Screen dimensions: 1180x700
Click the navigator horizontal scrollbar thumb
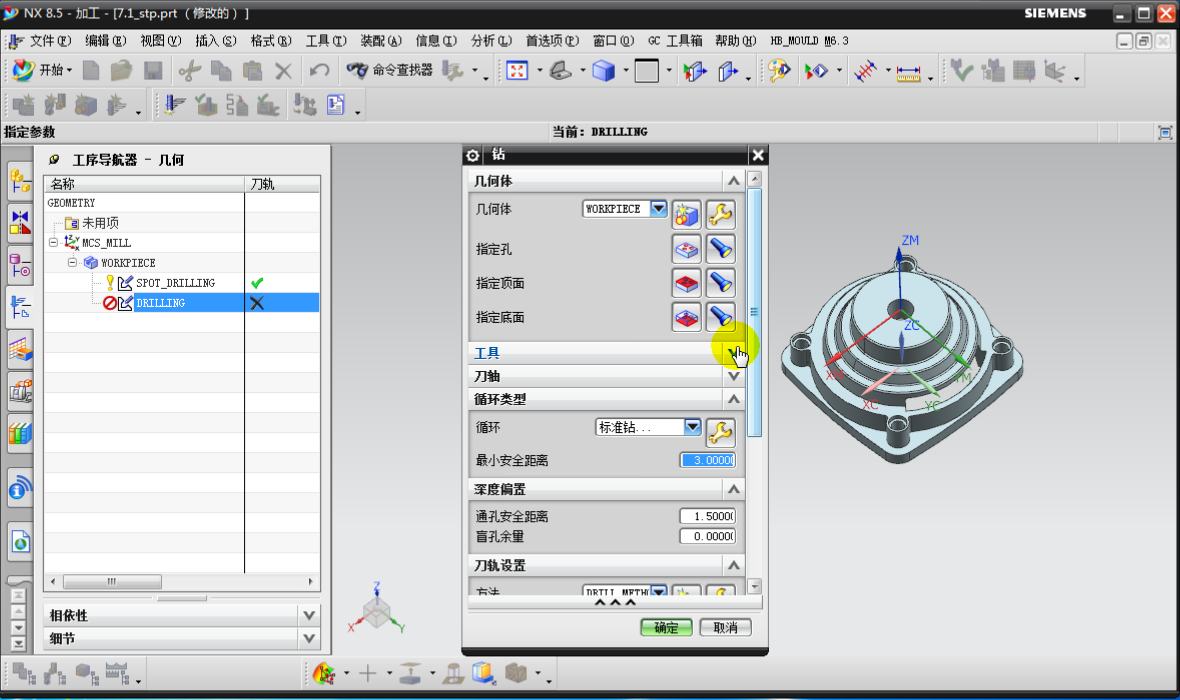coord(112,582)
